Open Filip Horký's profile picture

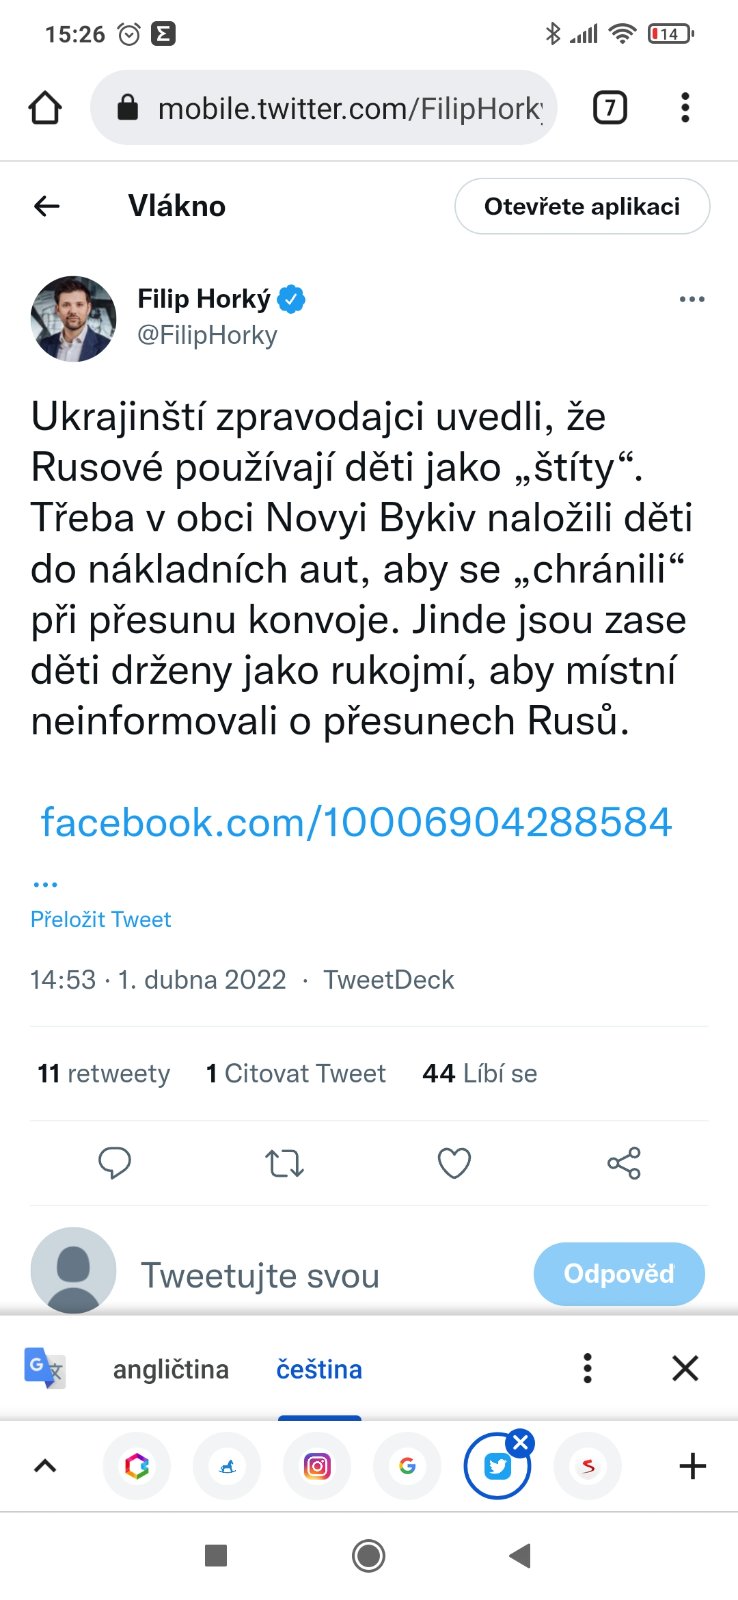pyautogui.click(x=74, y=318)
